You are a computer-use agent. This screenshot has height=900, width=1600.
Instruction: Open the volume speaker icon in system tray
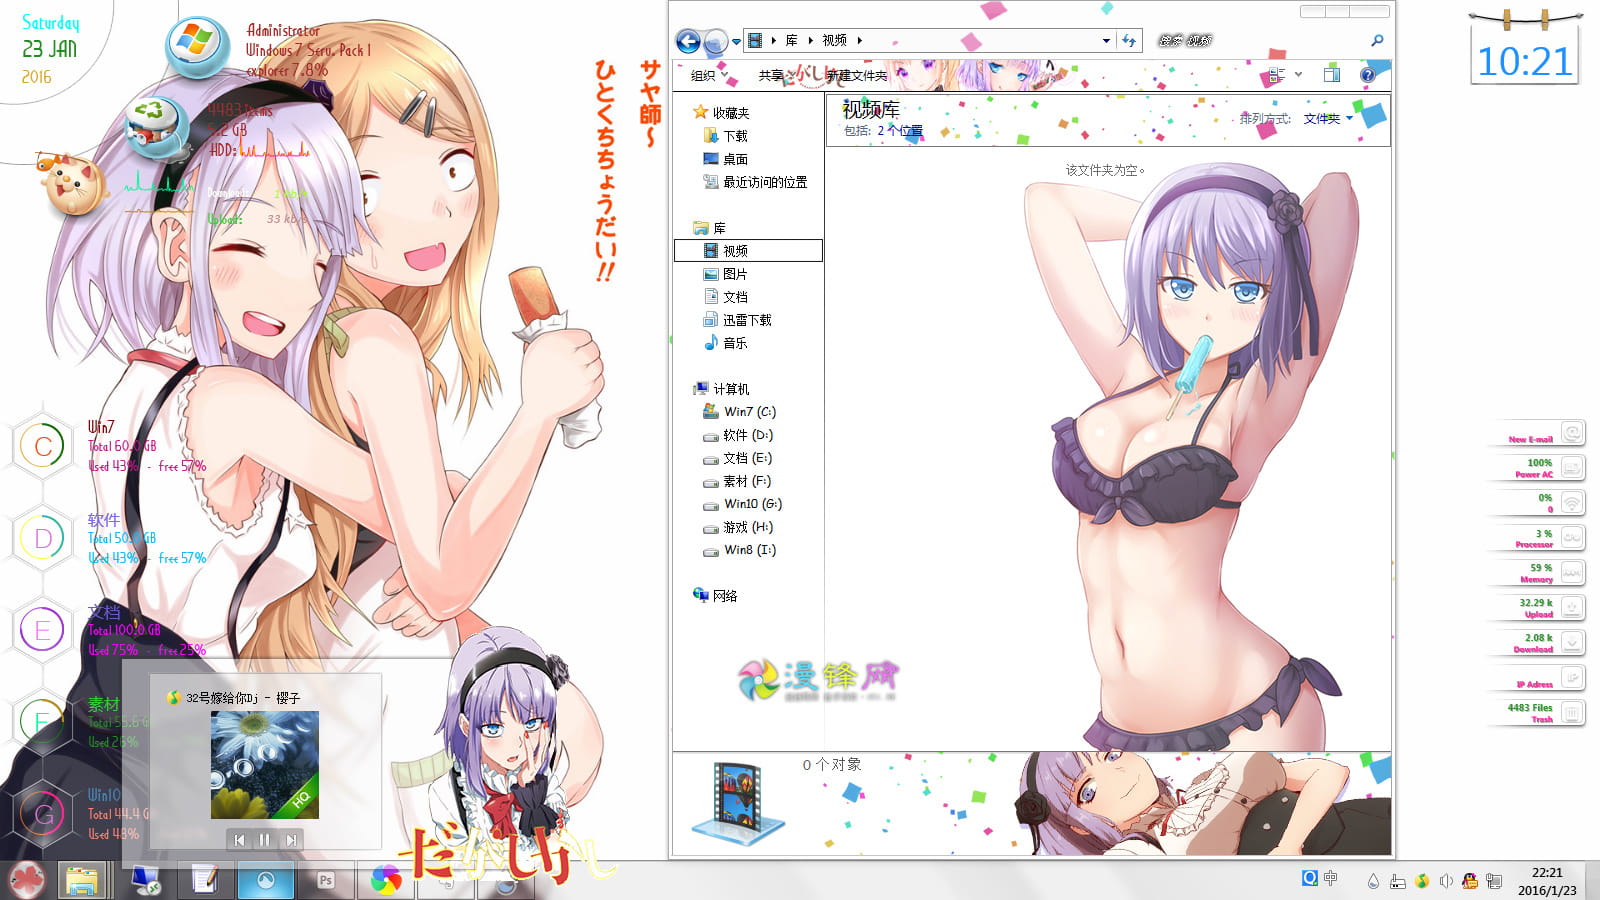tap(1445, 879)
